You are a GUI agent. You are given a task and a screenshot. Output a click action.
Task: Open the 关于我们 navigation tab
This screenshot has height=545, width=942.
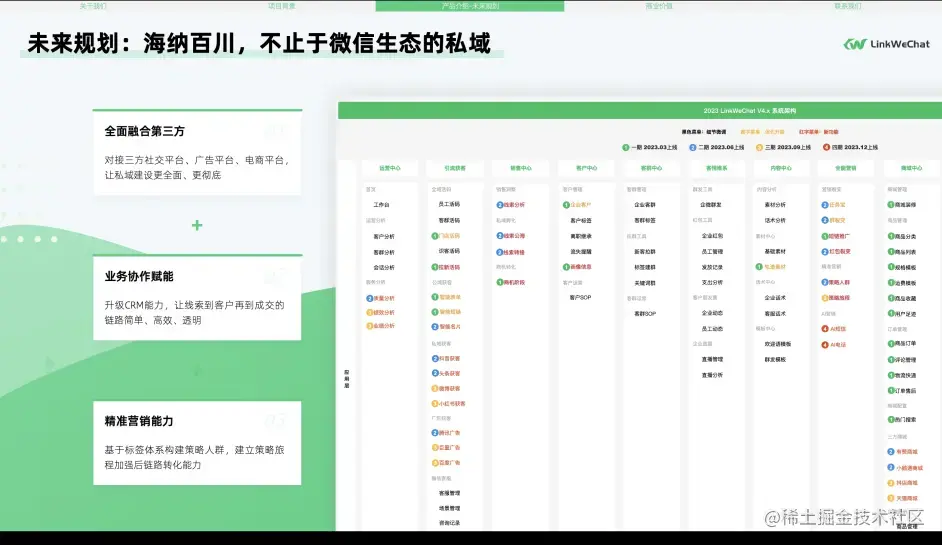click(x=93, y=6)
